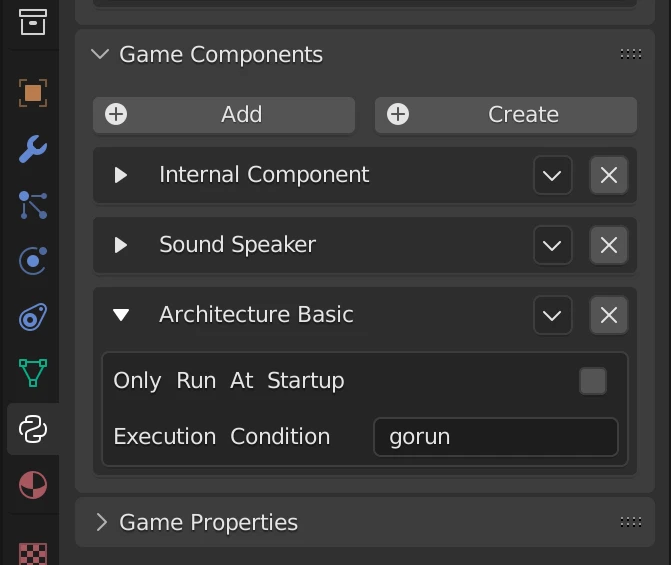The width and height of the screenshot is (671, 565).
Task: Collapse the Architecture Basic component
Action: 121,315
